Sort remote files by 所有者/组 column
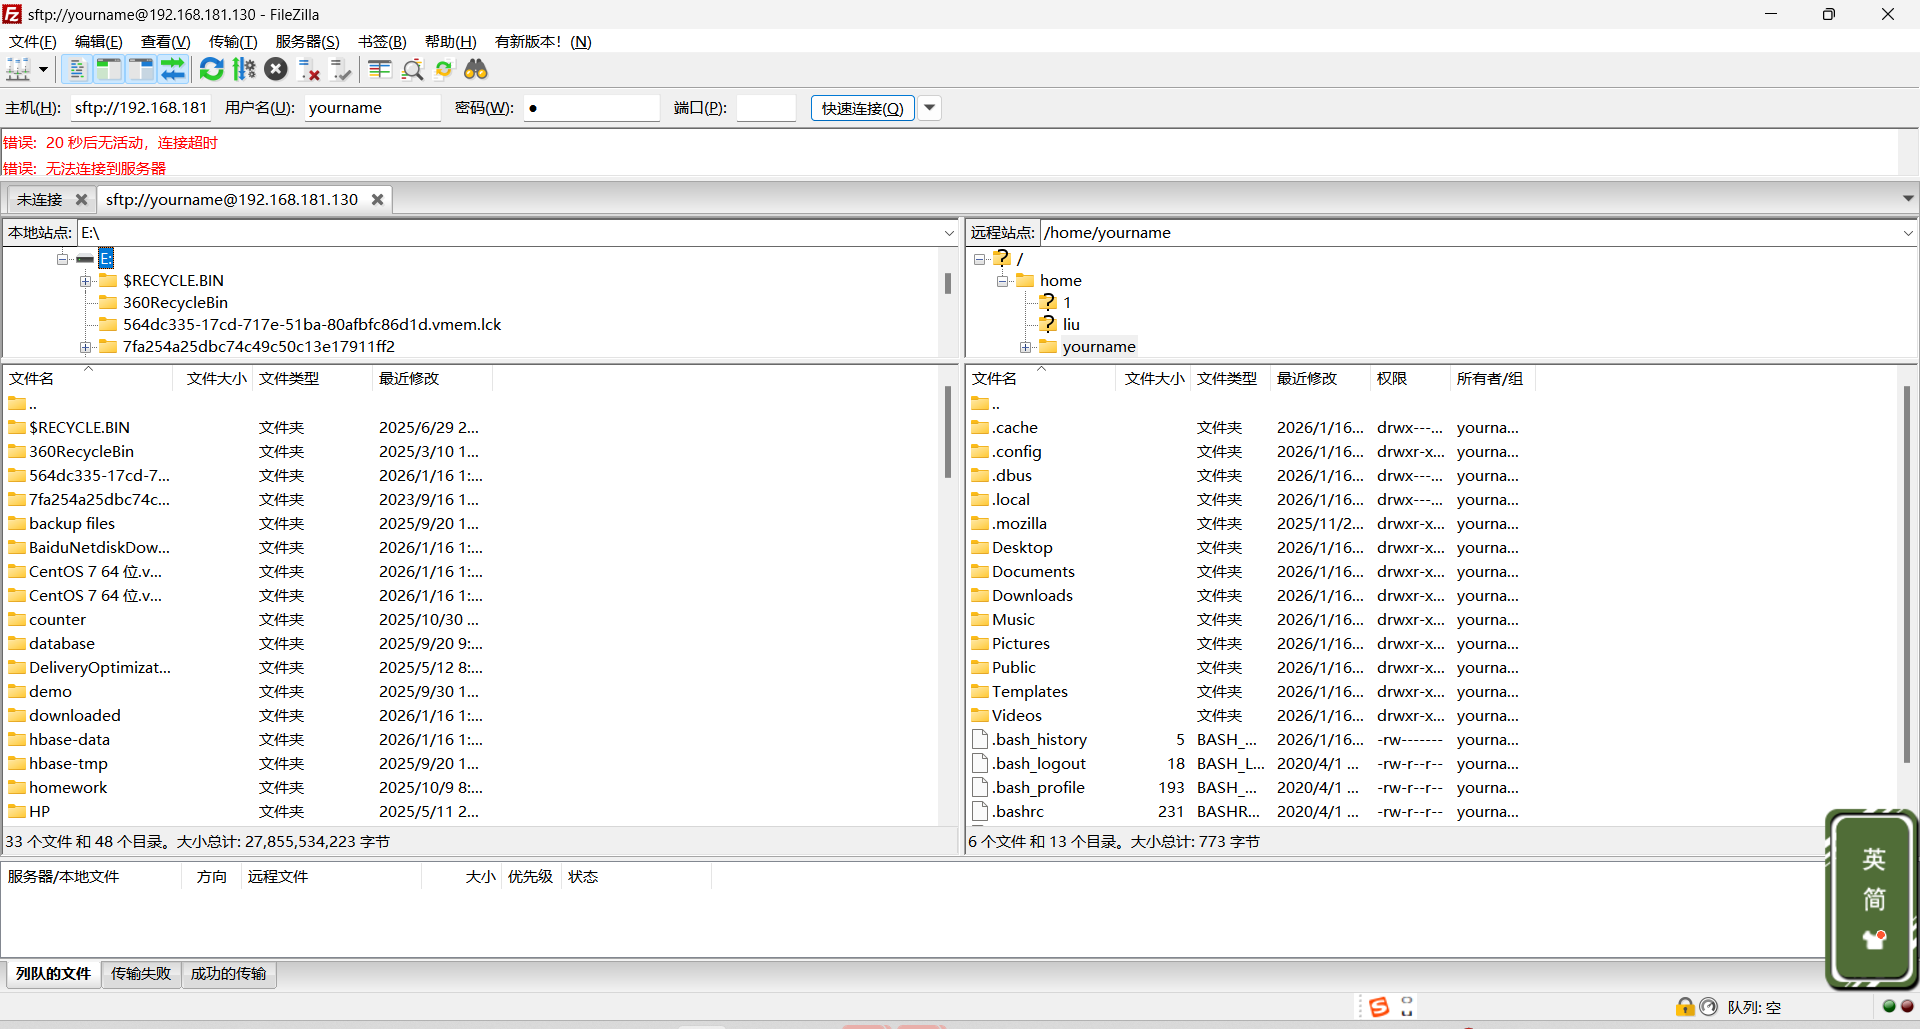This screenshot has height=1029, width=1920. click(x=1491, y=378)
